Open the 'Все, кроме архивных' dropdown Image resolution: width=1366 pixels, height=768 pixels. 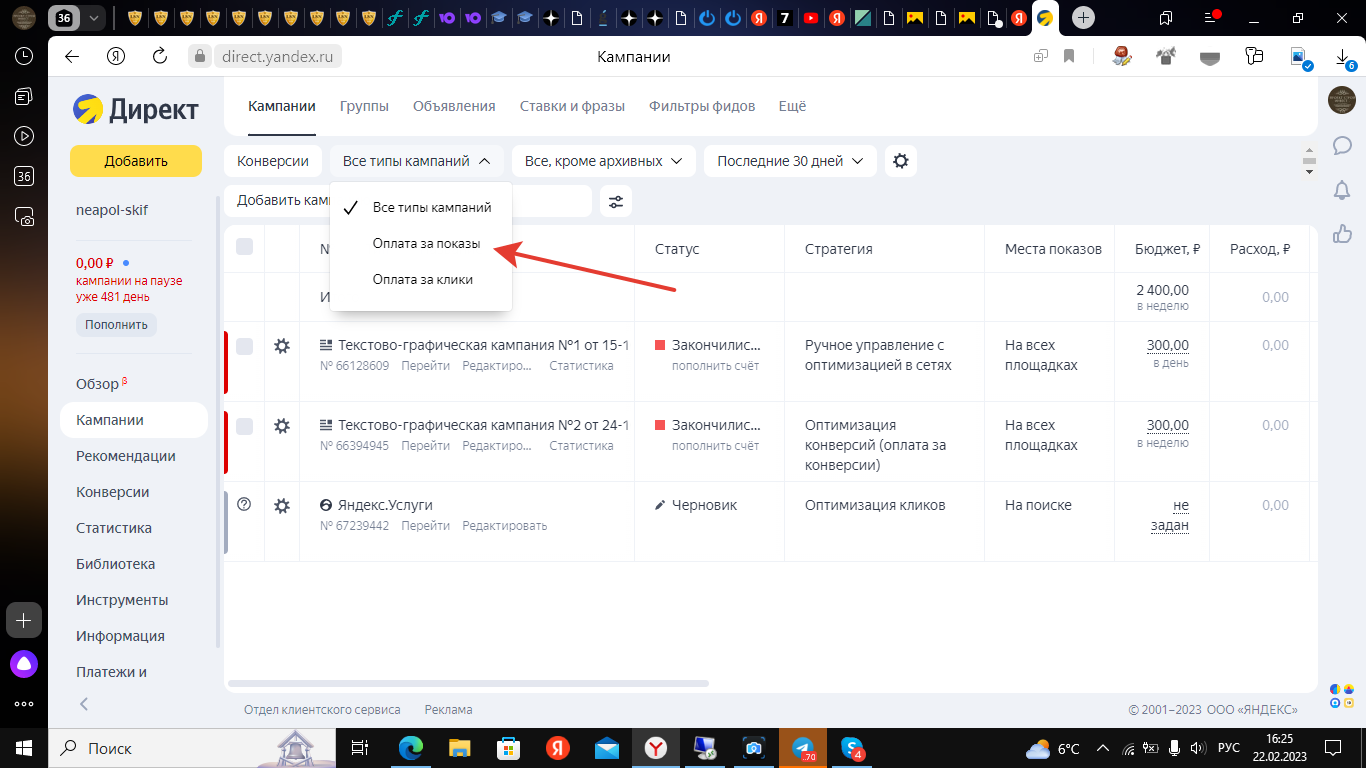point(603,160)
